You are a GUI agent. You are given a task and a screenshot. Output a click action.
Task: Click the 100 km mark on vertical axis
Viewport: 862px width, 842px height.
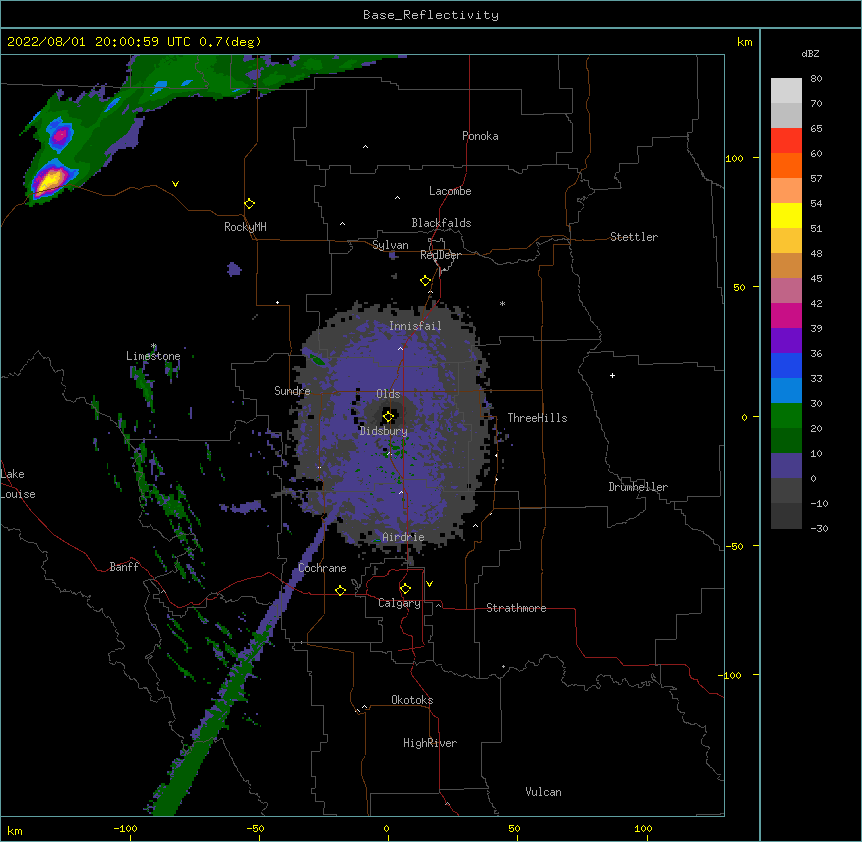pos(734,158)
